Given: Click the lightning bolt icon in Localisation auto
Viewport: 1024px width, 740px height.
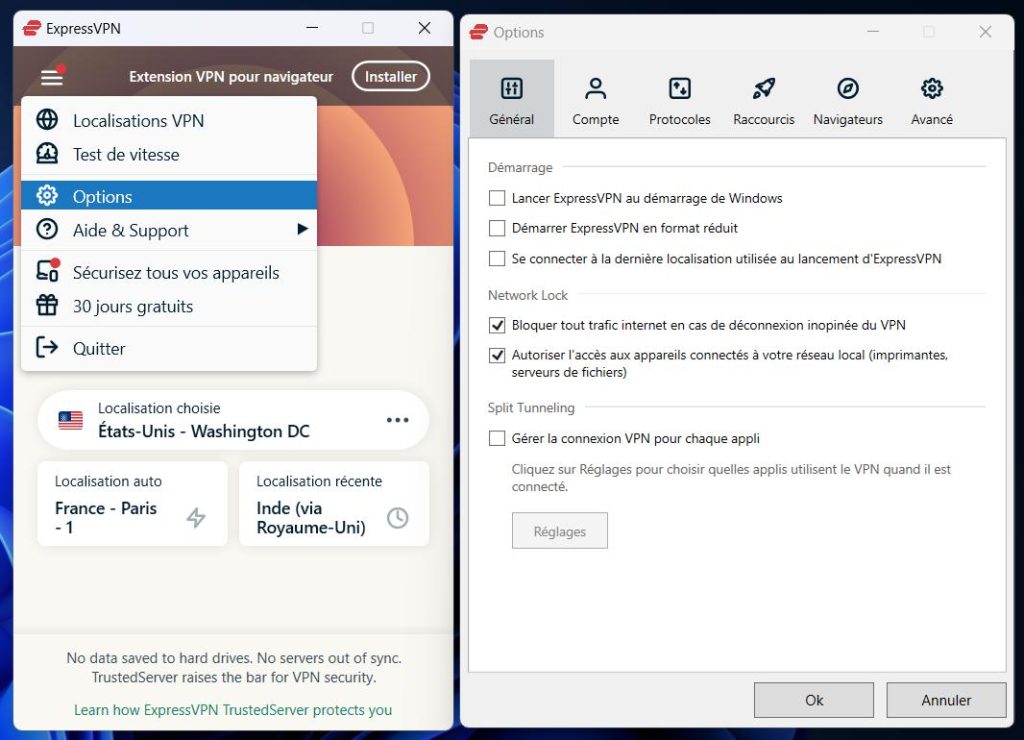Looking at the screenshot, I should click(196, 517).
